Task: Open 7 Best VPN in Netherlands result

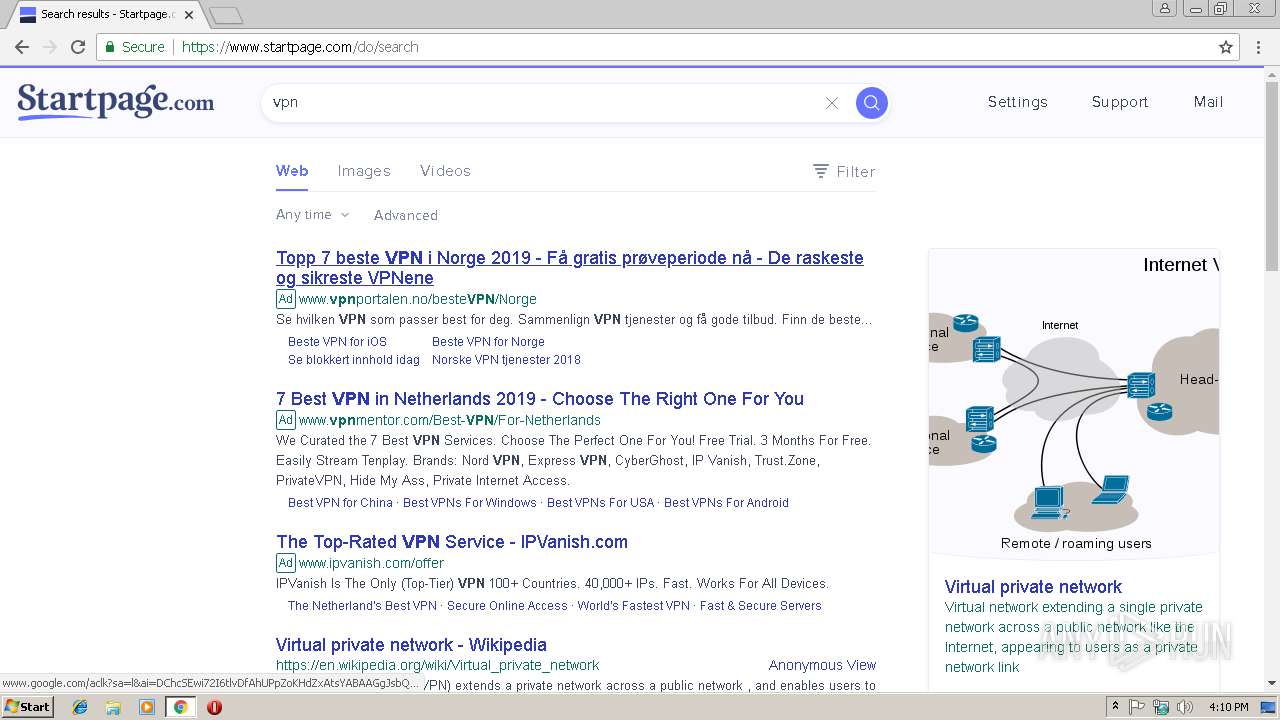Action: click(x=540, y=399)
